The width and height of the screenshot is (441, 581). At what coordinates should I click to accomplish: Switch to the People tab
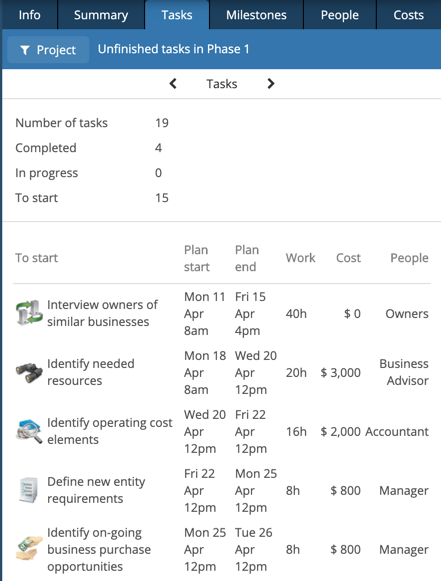point(340,15)
